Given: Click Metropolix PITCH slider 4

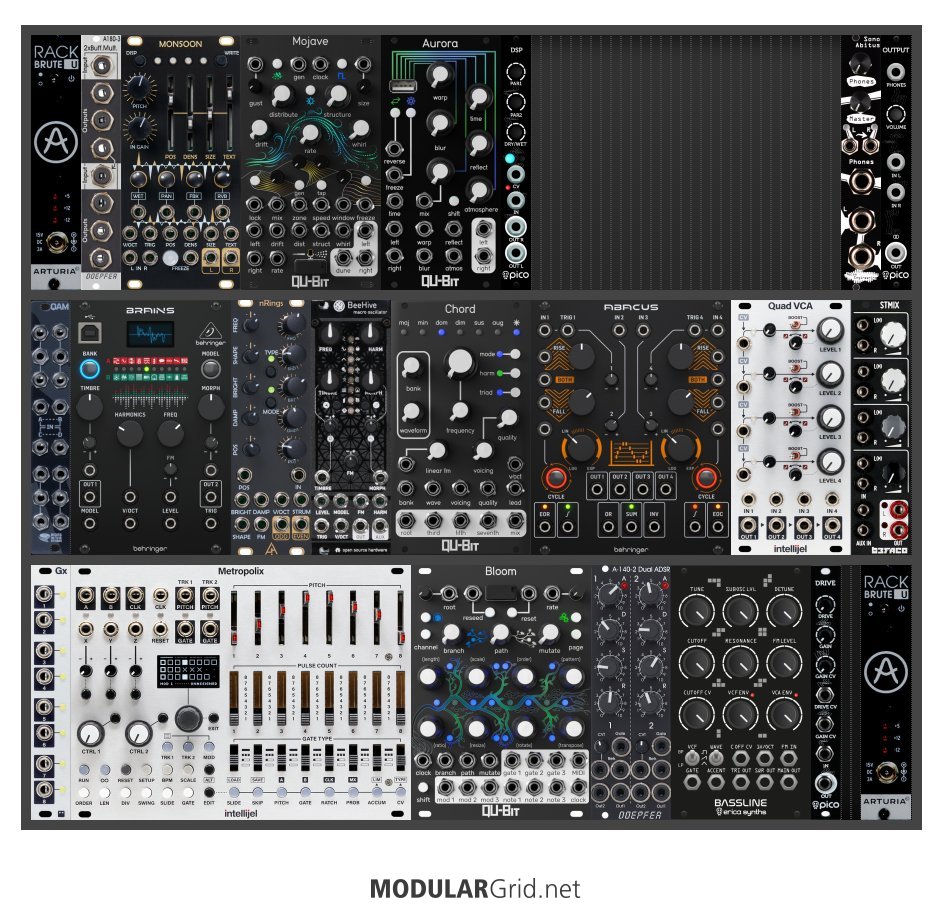Looking at the screenshot, I should click(305, 620).
